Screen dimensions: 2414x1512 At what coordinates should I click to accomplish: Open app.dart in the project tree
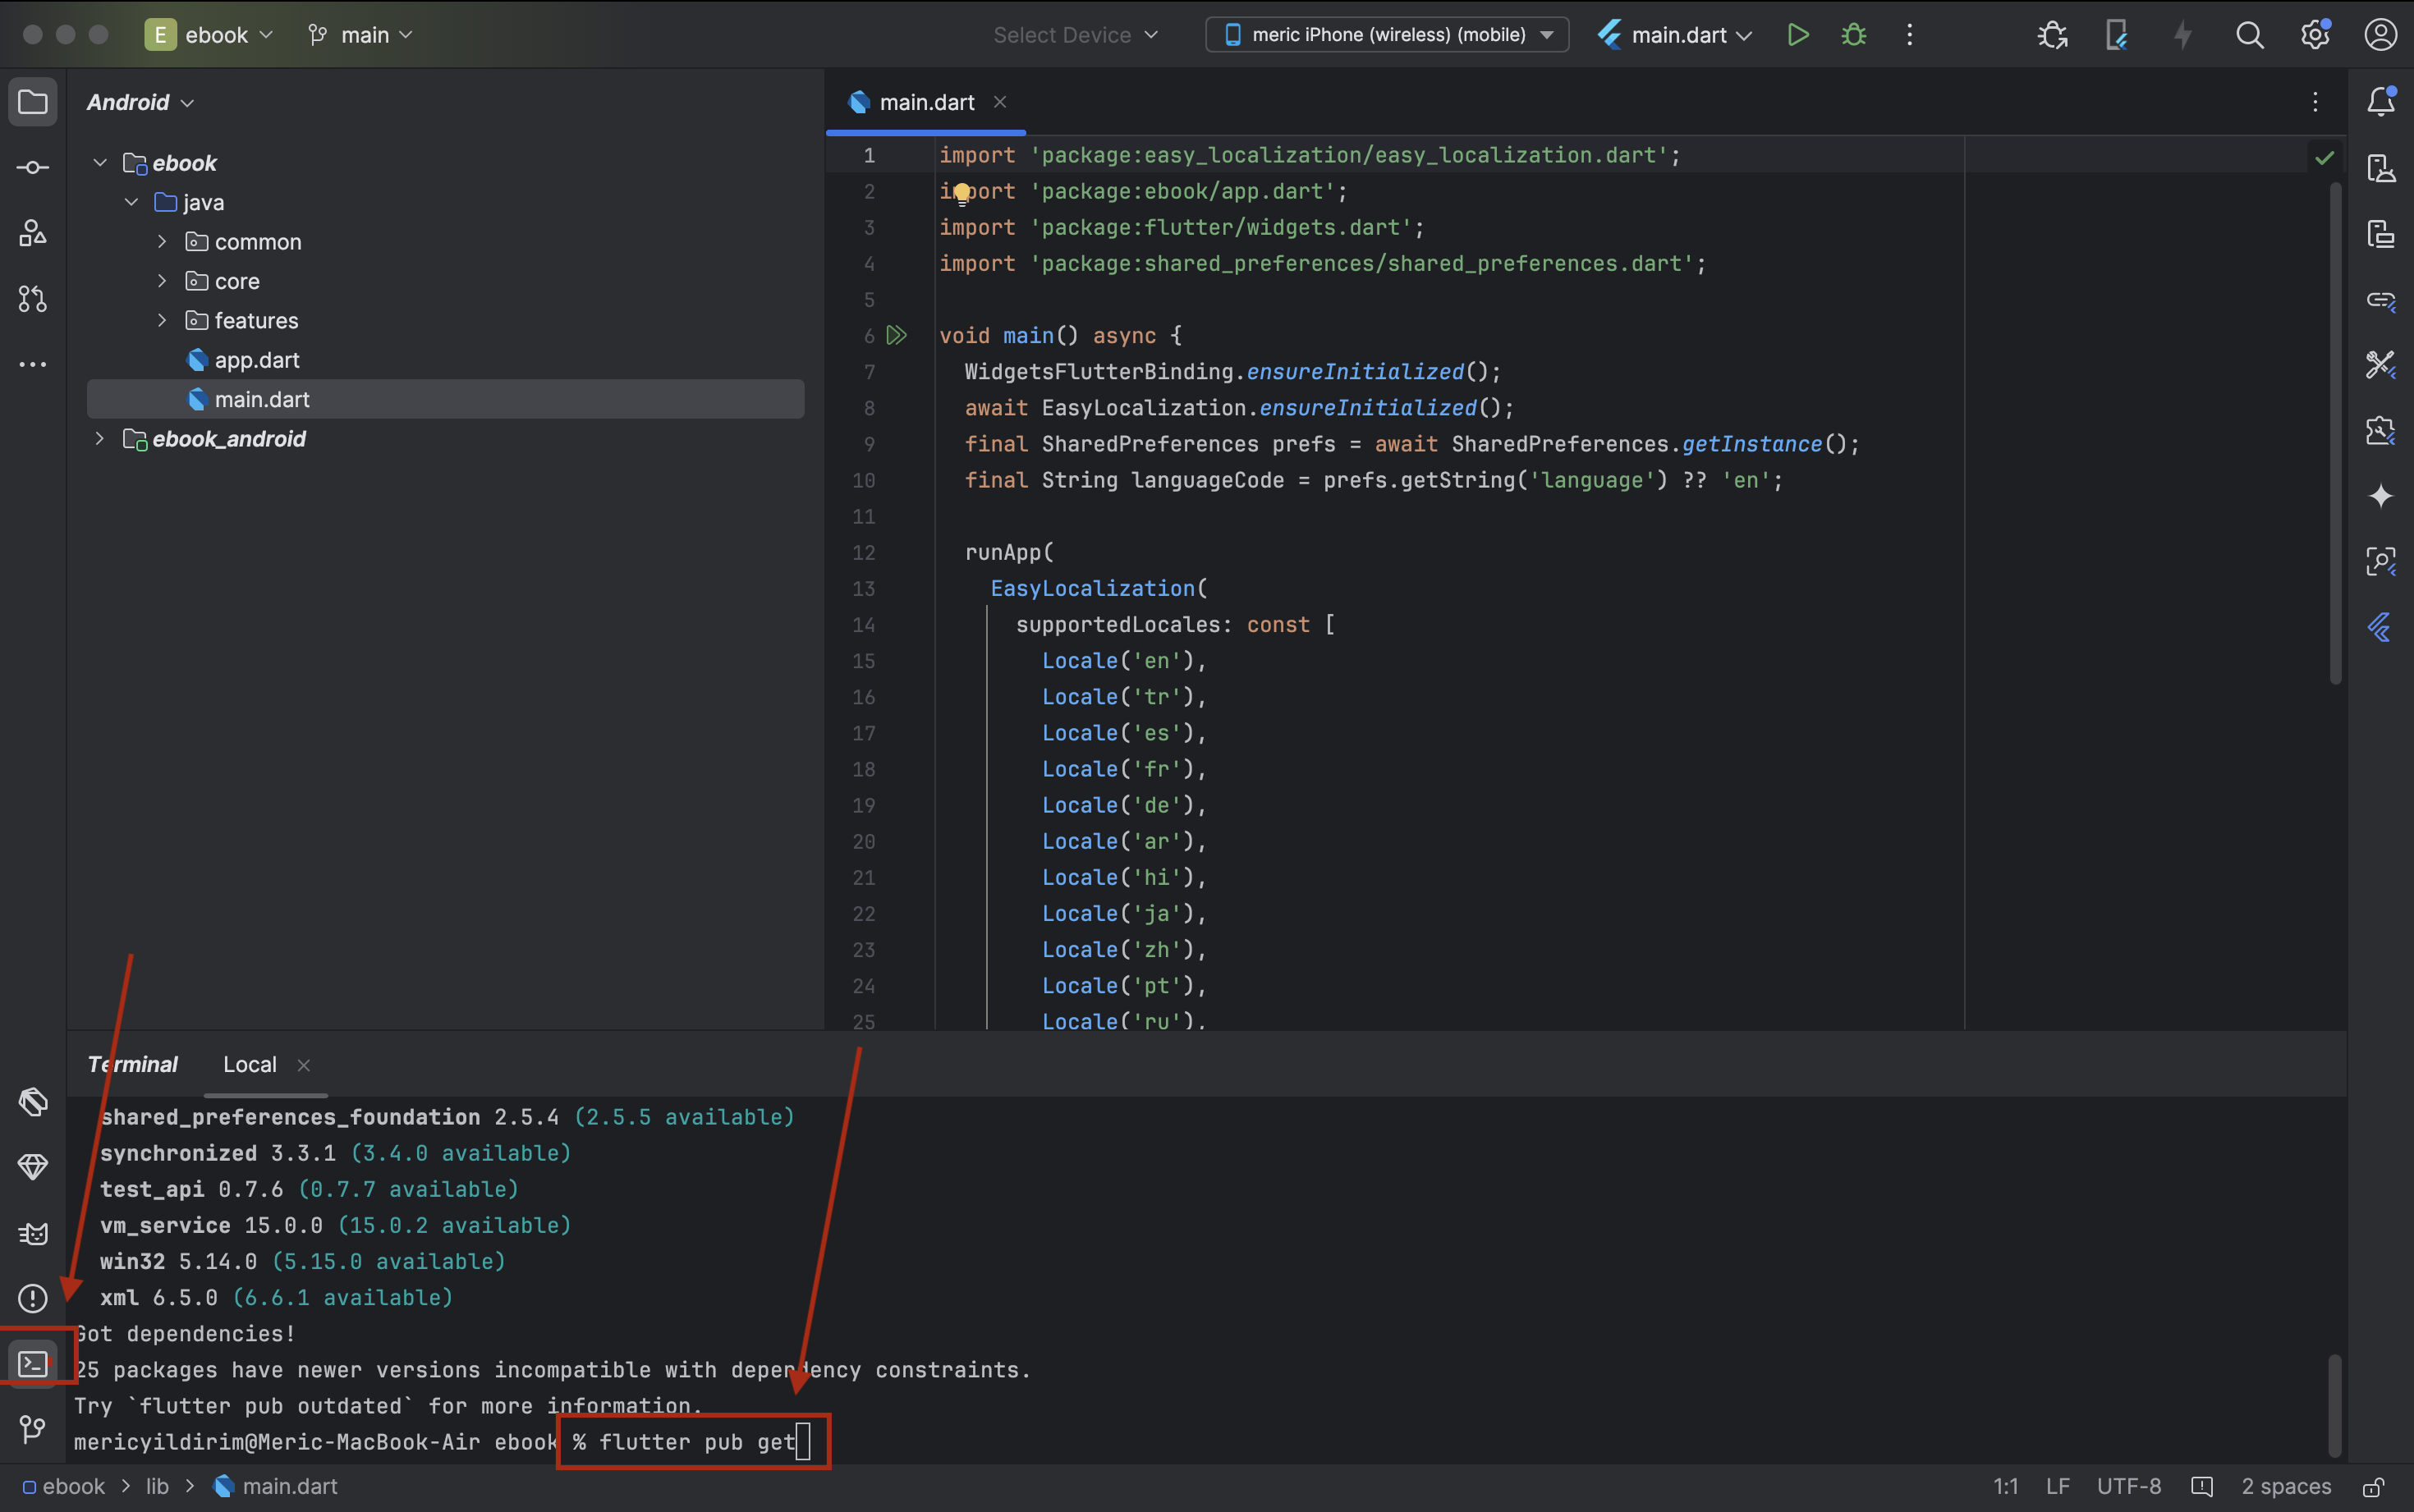pos(256,360)
